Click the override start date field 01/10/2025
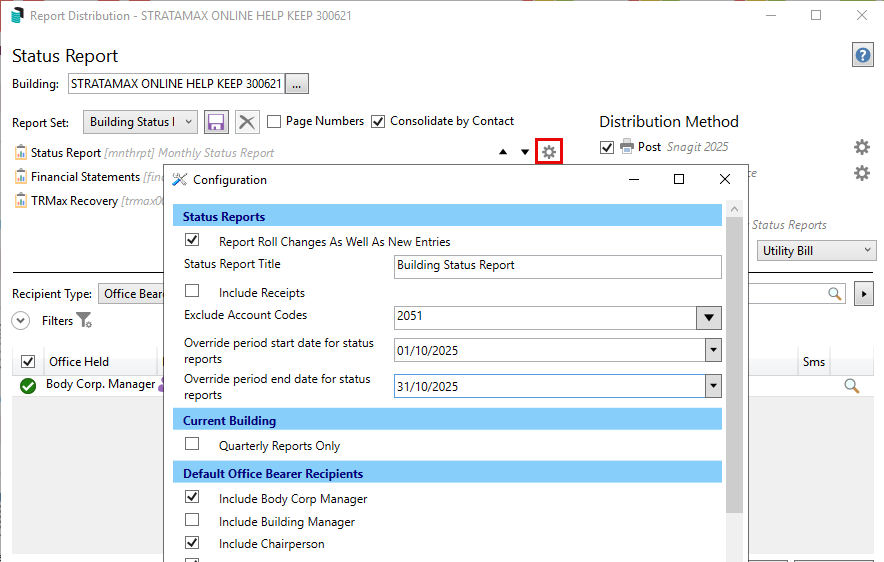 [550, 350]
